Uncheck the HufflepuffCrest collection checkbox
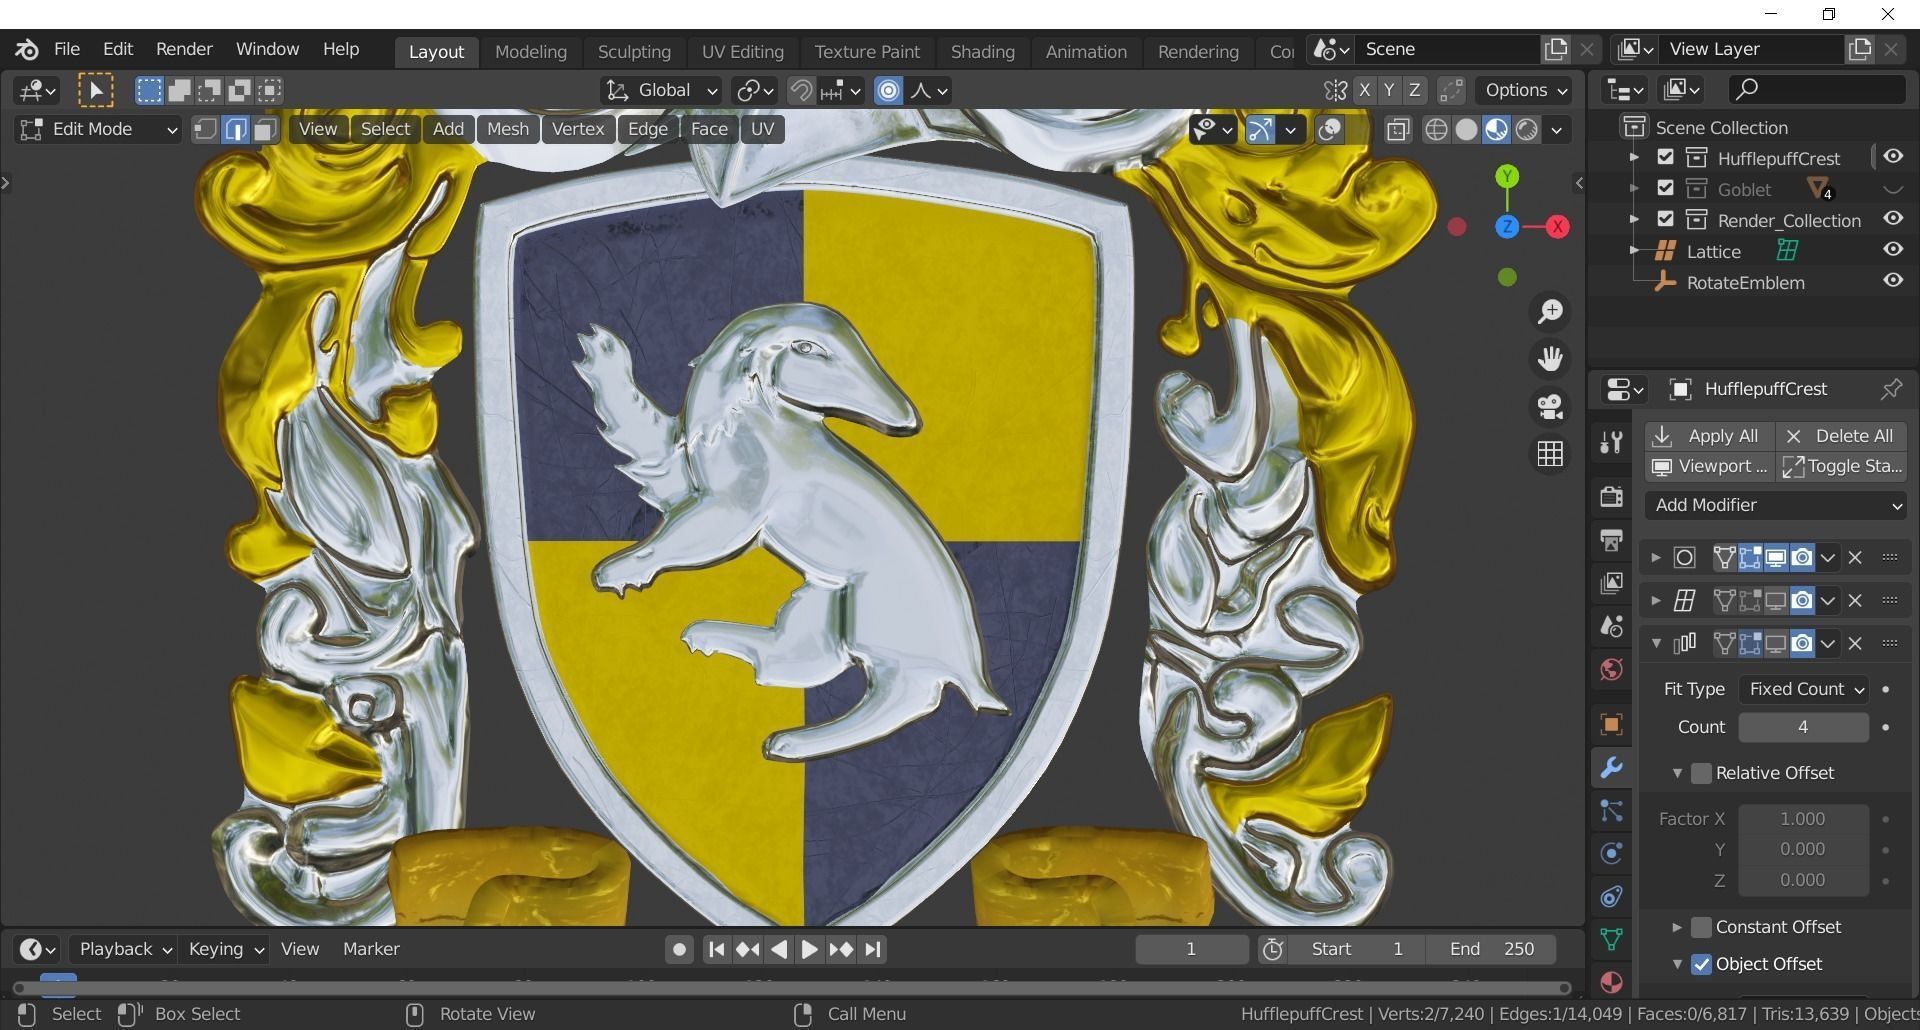 click(1665, 157)
